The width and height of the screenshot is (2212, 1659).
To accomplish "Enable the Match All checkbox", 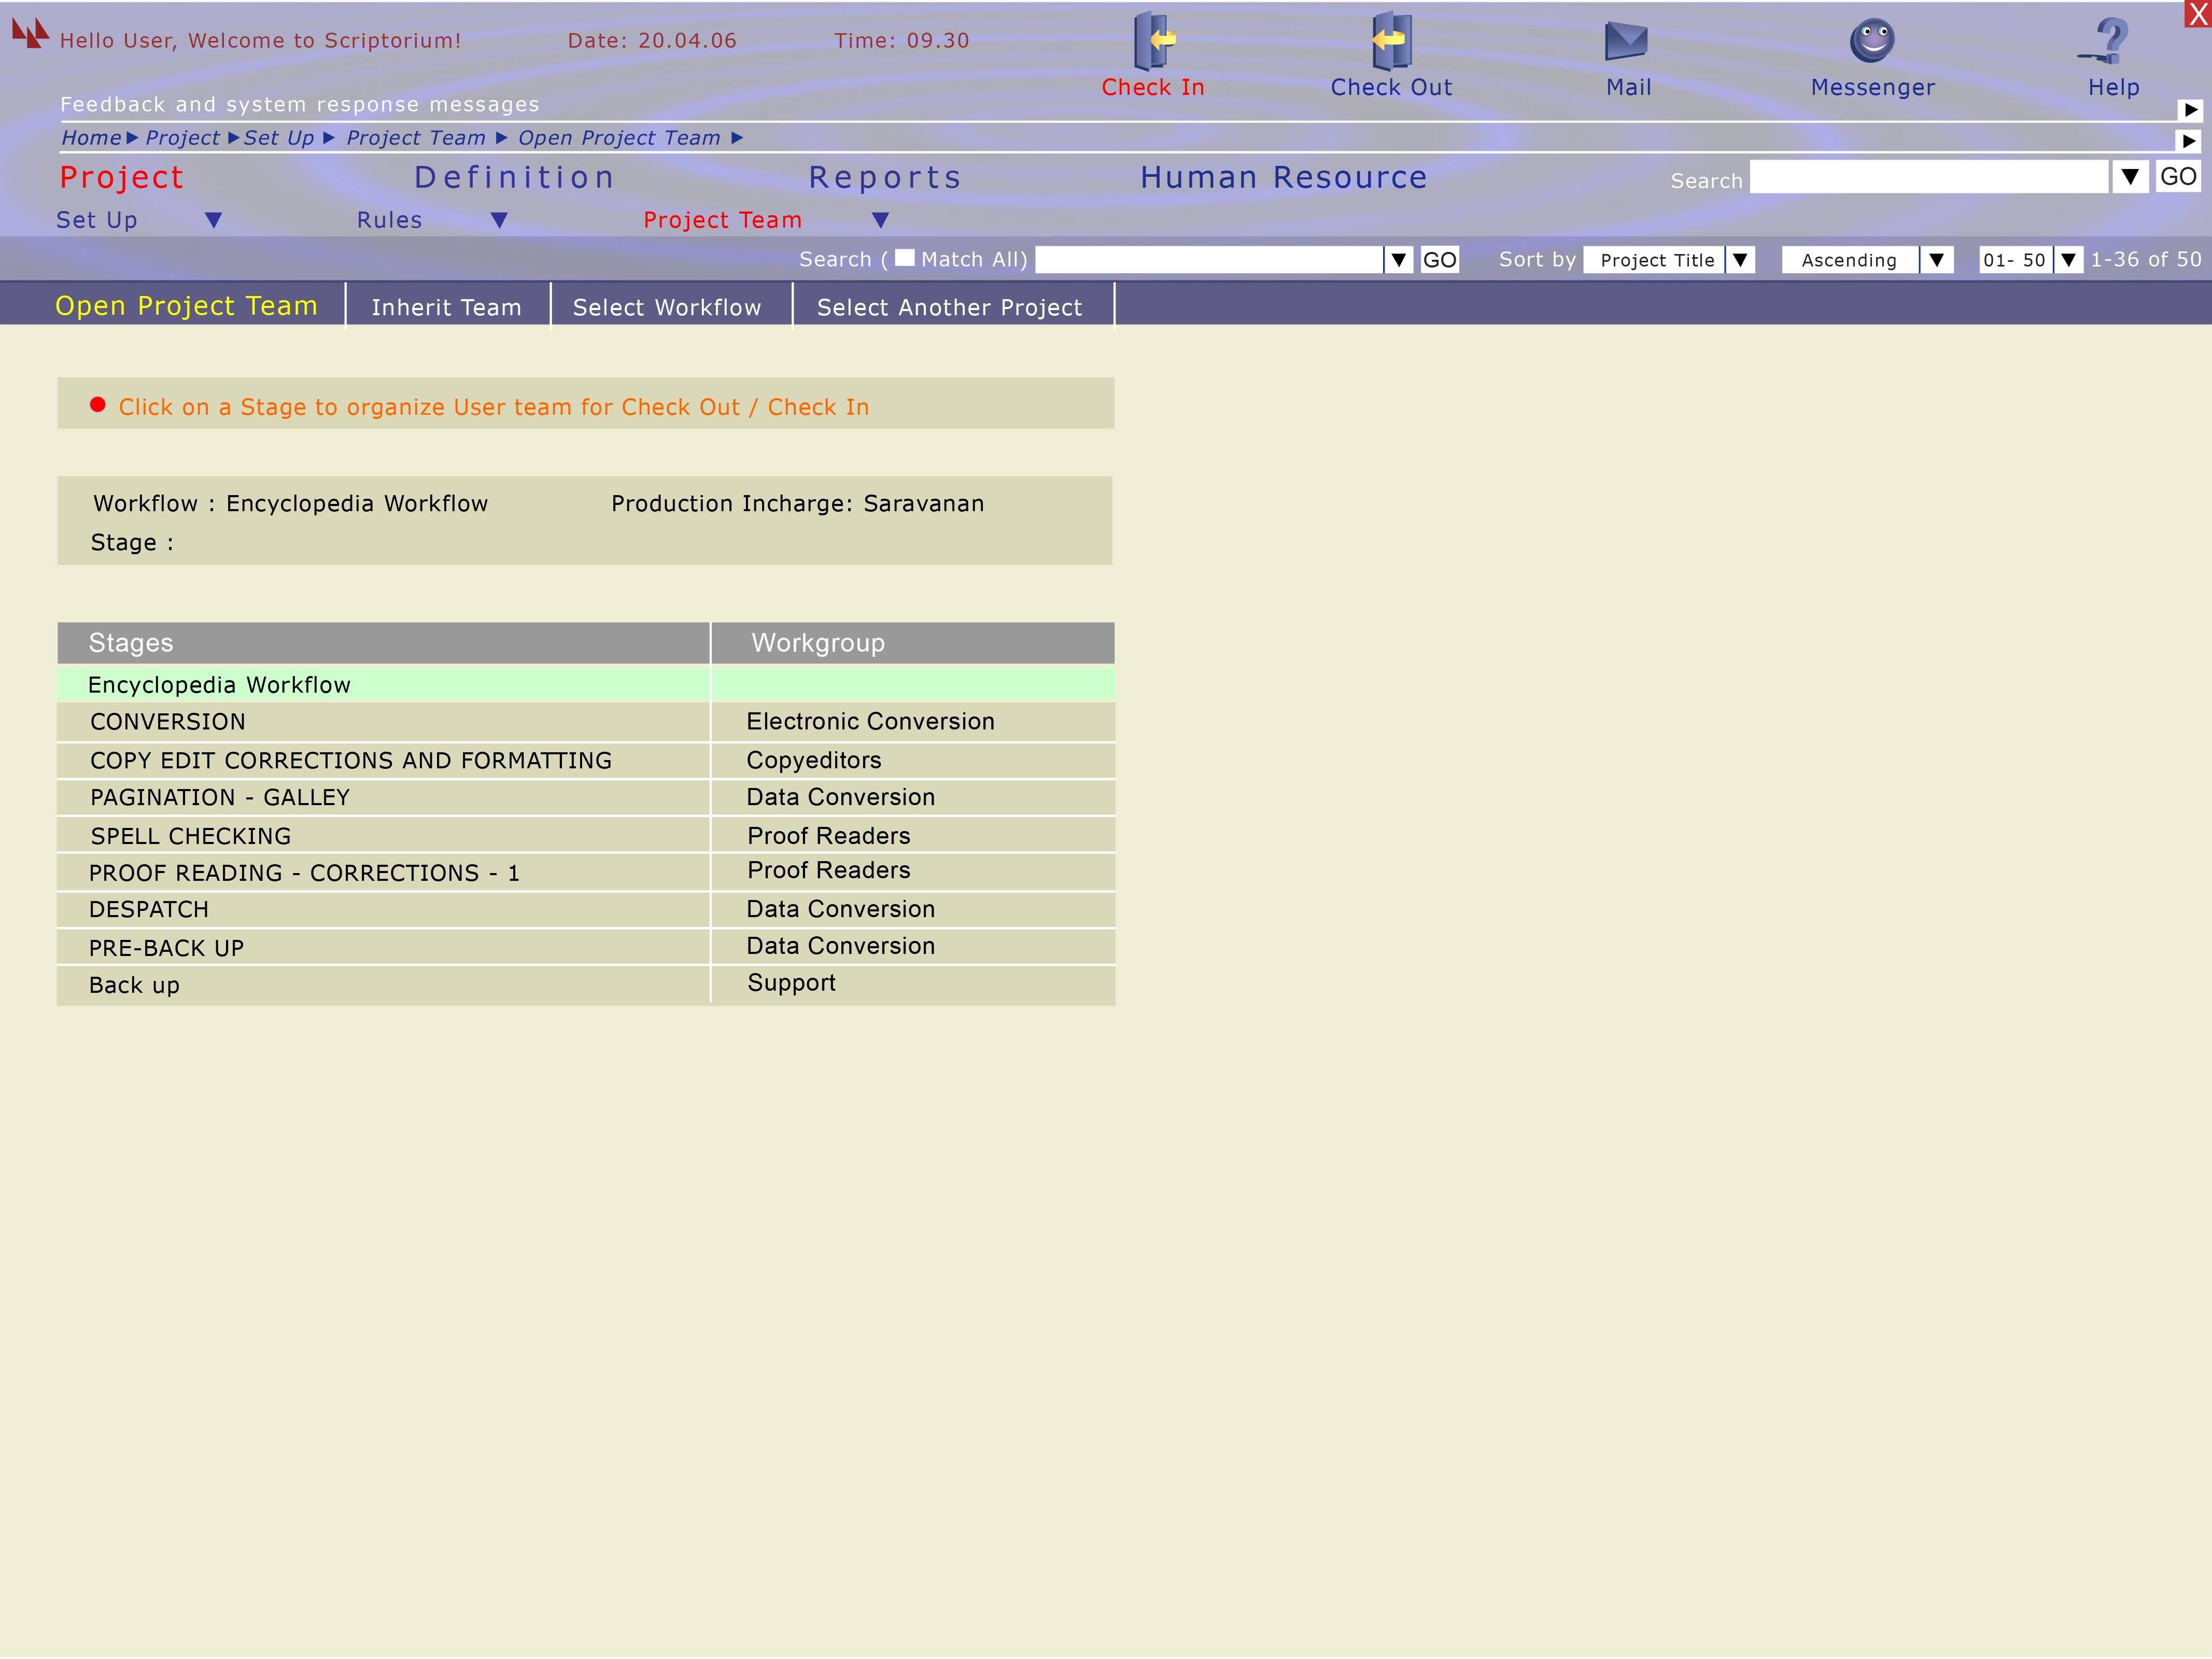I will [904, 258].
